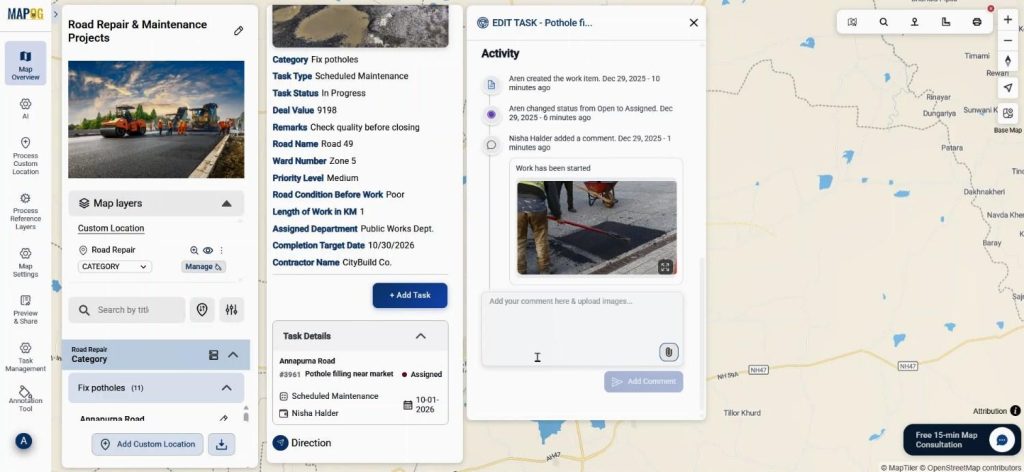1024x472 pixels.
Task: Zoom out the map
Action: (x=1008, y=40)
